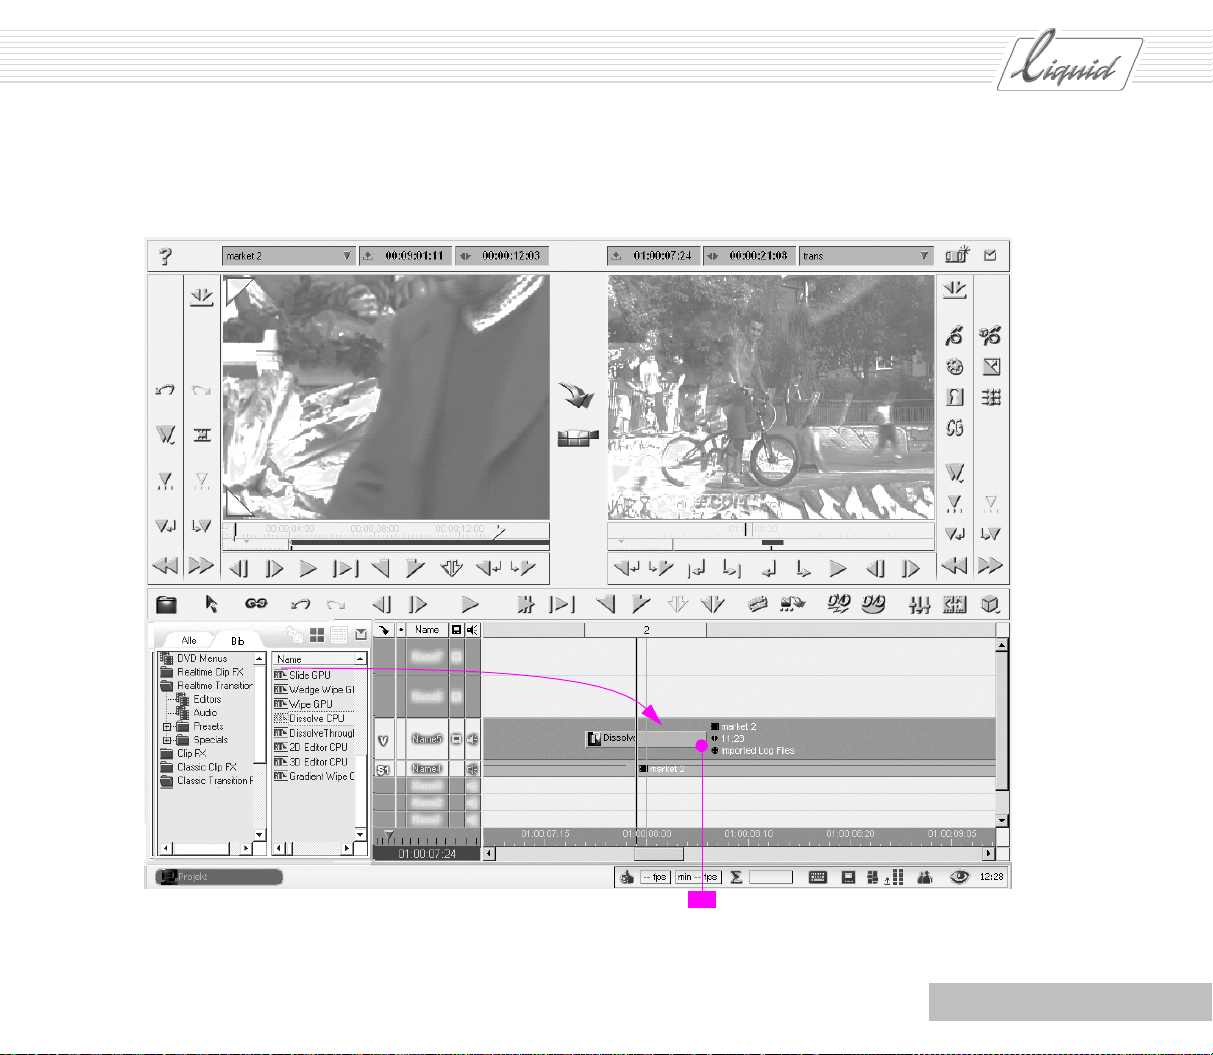Toggle the V source mapping on Name5 track
The width and height of the screenshot is (1213, 1055).
pos(383,740)
